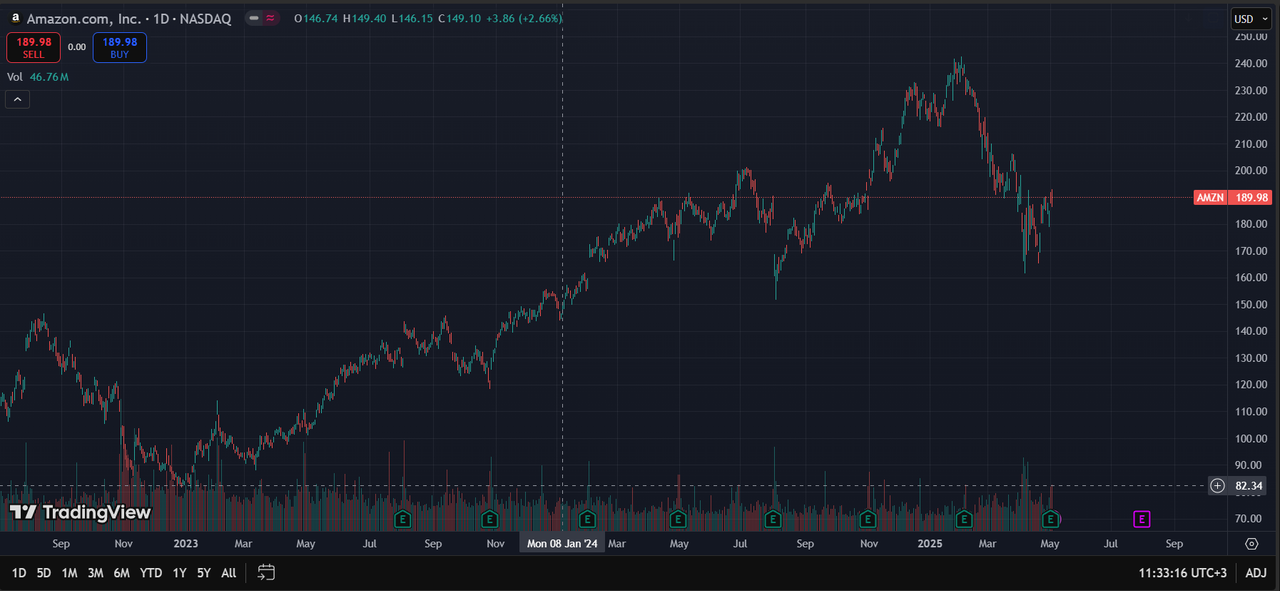Click the 2023 label on the time axis
This screenshot has width=1280, height=591.
[x=186, y=544]
